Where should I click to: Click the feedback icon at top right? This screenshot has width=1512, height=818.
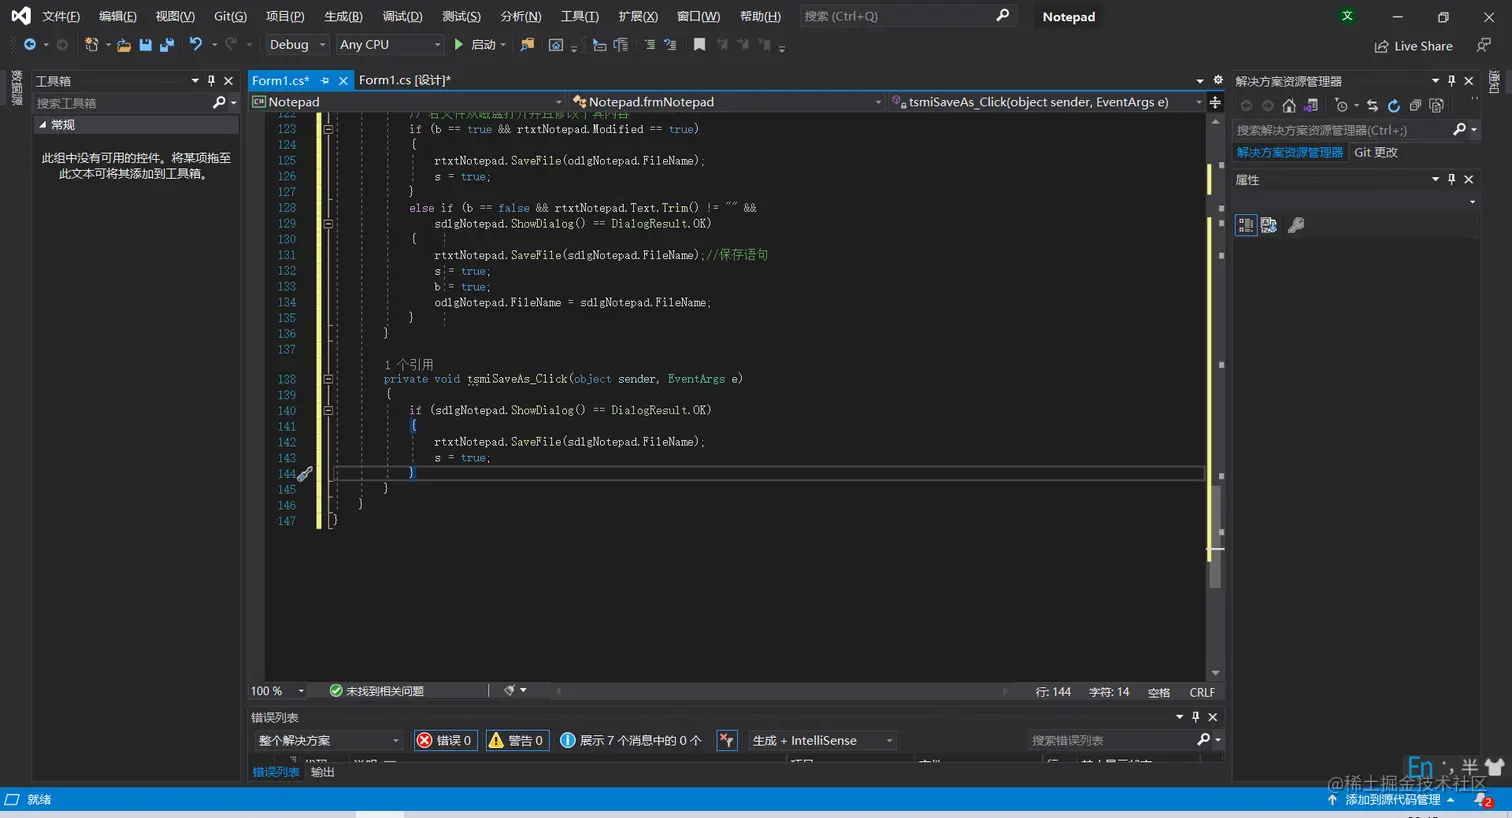click(1484, 45)
